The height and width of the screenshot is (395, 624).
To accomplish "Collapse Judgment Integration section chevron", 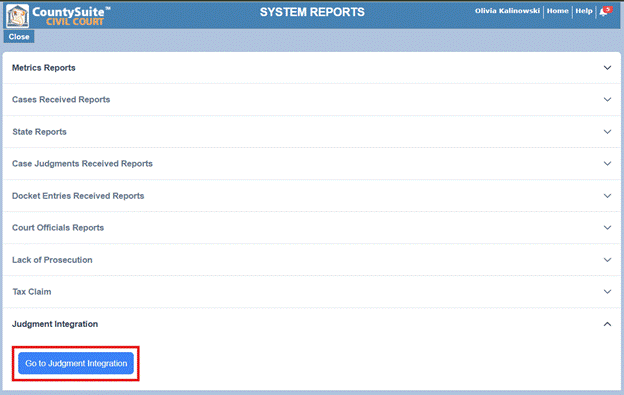I will 607,324.
